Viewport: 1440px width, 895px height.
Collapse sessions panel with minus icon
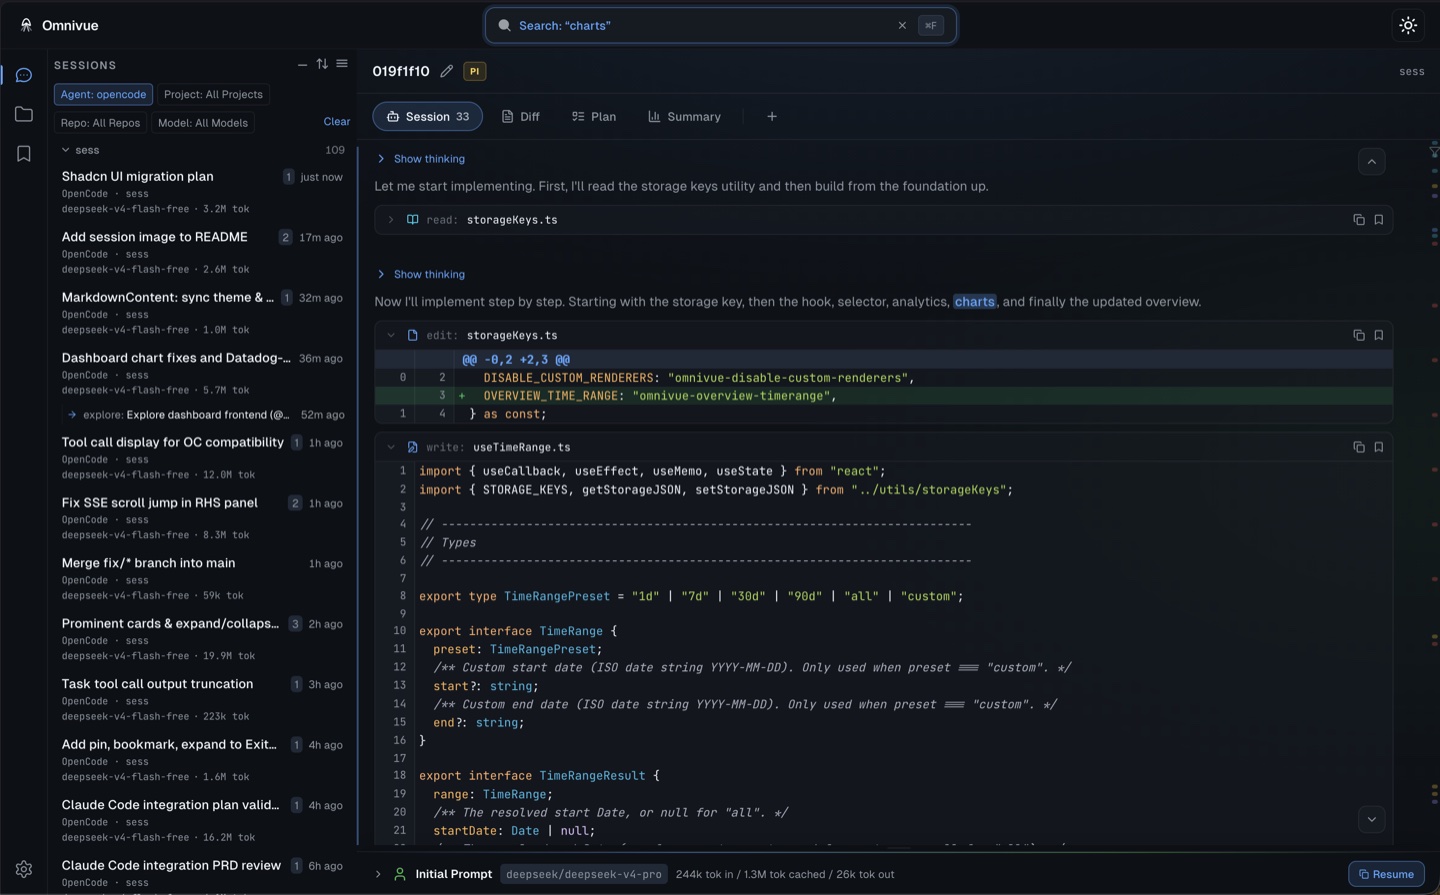(302, 64)
